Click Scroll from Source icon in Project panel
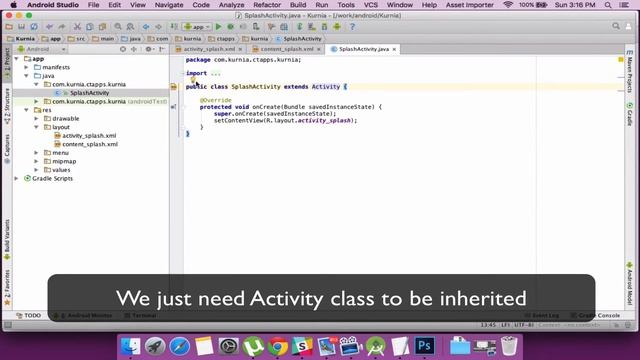640x360 pixels. click(x=122, y=49)
